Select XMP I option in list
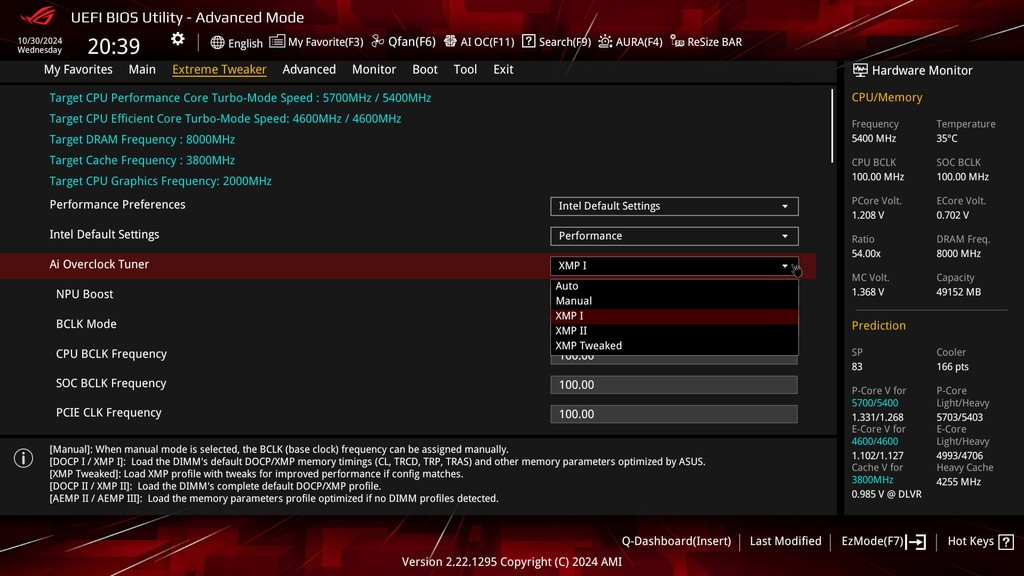 [x=674, y=316]
